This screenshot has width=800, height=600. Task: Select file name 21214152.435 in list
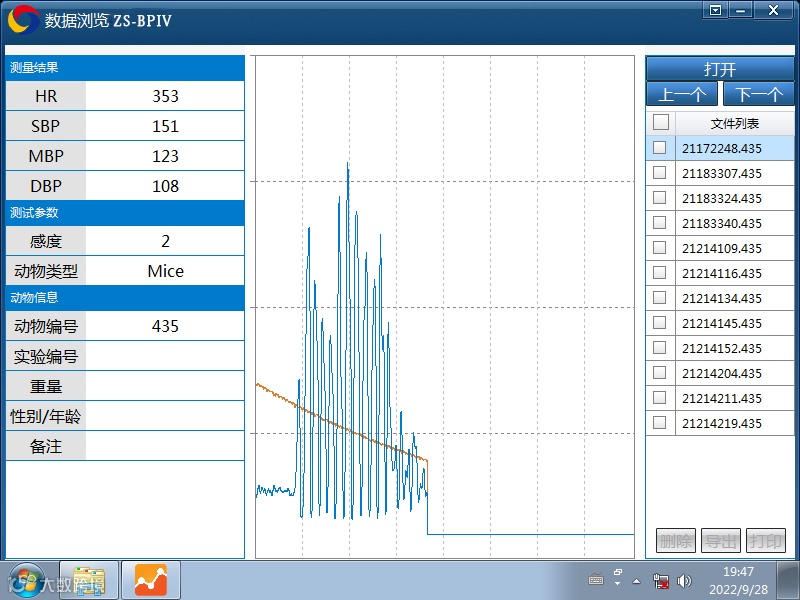click(x=721, y=348)
